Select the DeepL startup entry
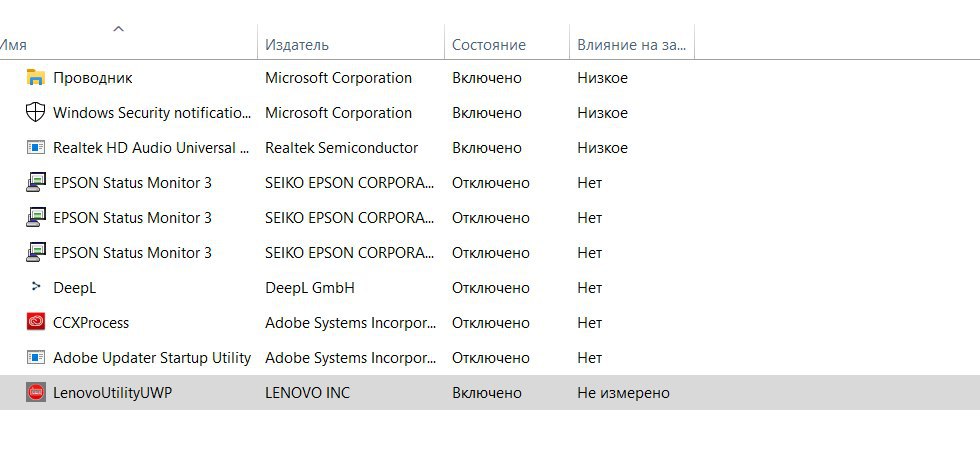980x473 pixels. [74, 288]
